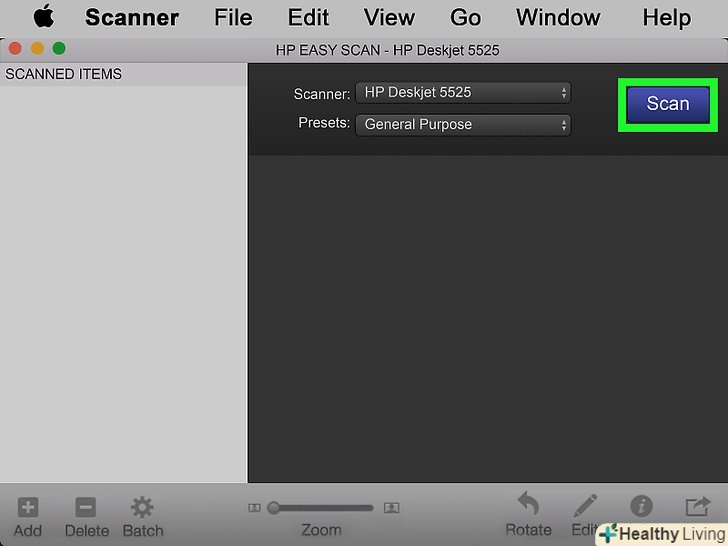Open the Window menu
The height and width of the screenshot is (546, 728).
pos(558,18)
